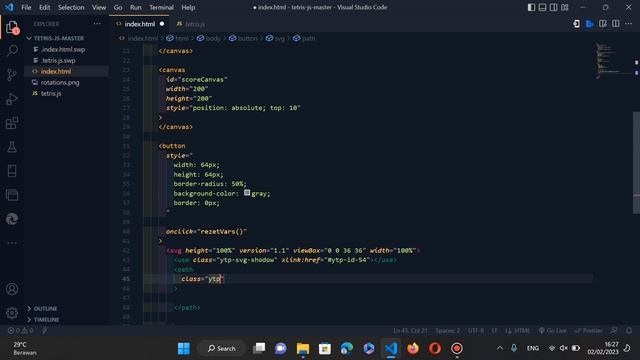Open Firefox from the taskbar
Viewport: 640px width, 360px height.
tap(413, 348)
